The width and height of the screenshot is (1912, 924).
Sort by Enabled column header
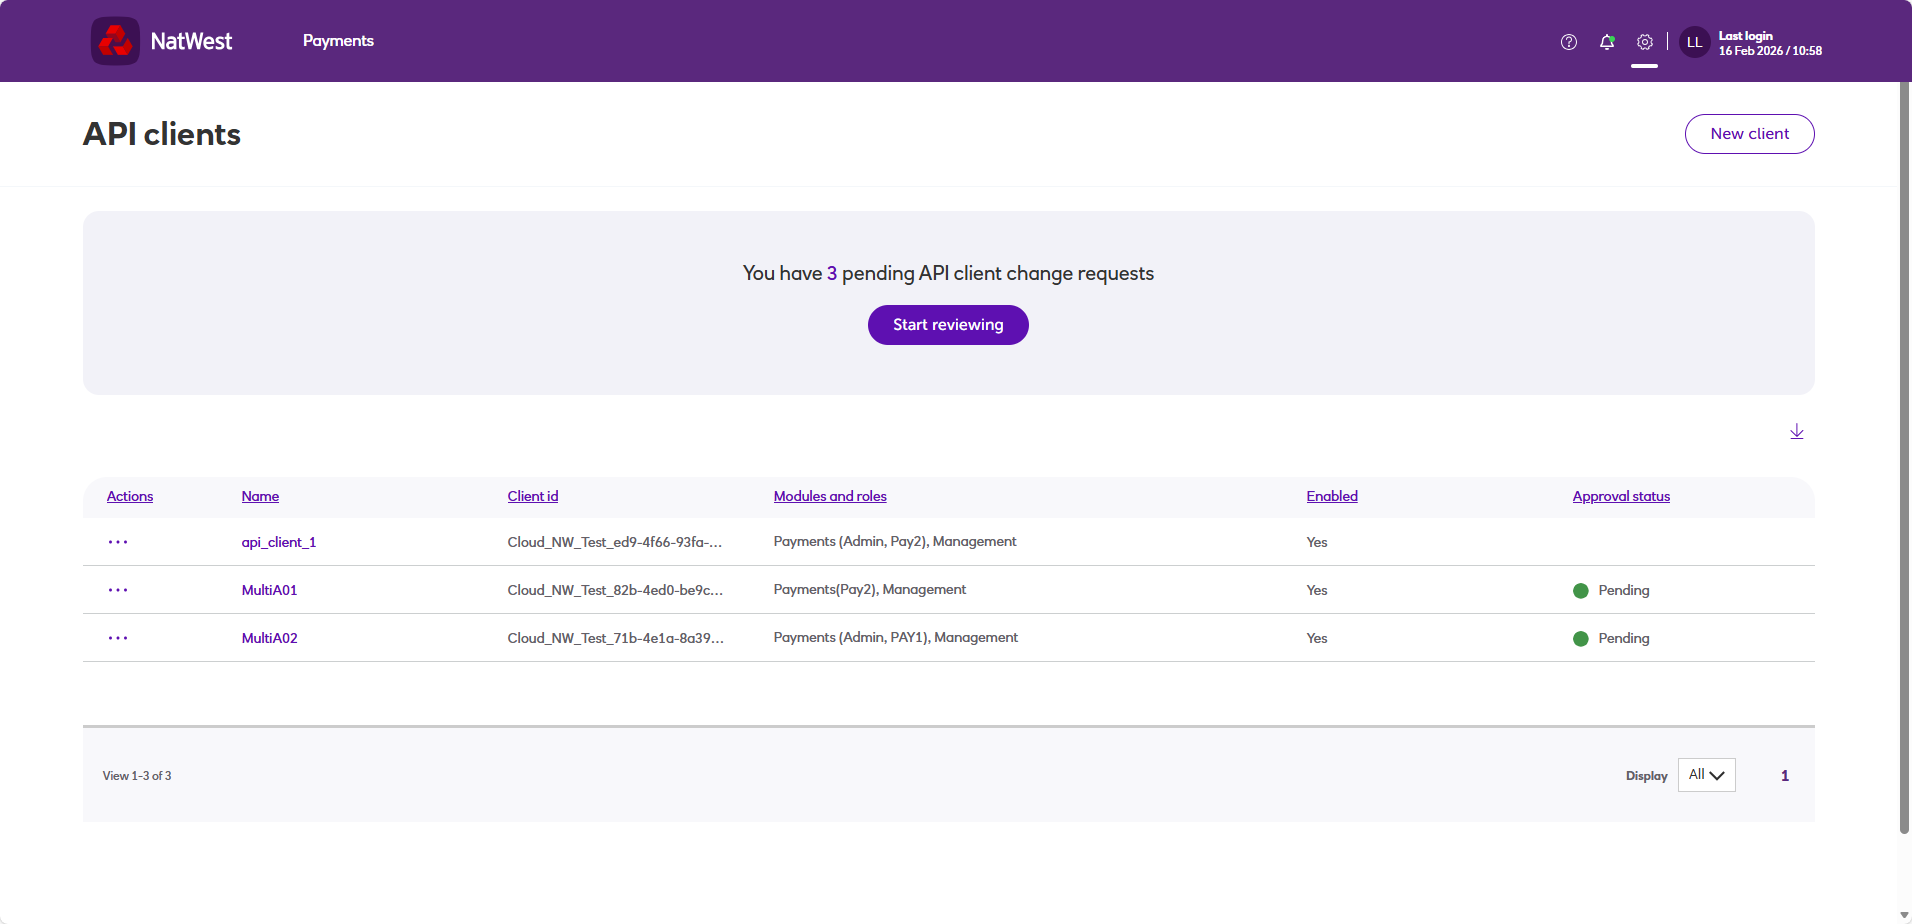1332,497
